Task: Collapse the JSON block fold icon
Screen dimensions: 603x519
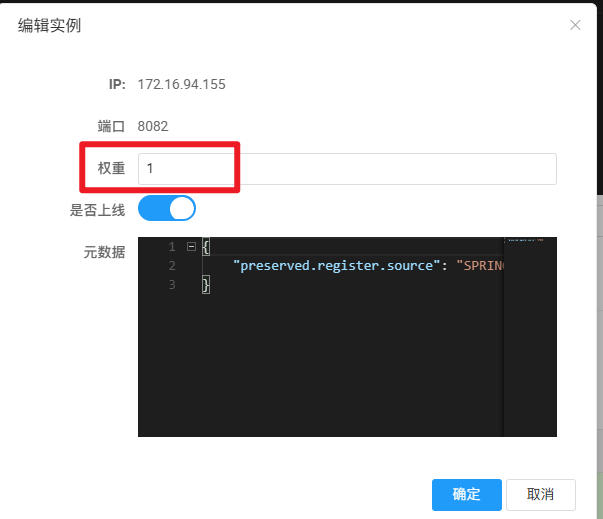Action: coord(191,246)
